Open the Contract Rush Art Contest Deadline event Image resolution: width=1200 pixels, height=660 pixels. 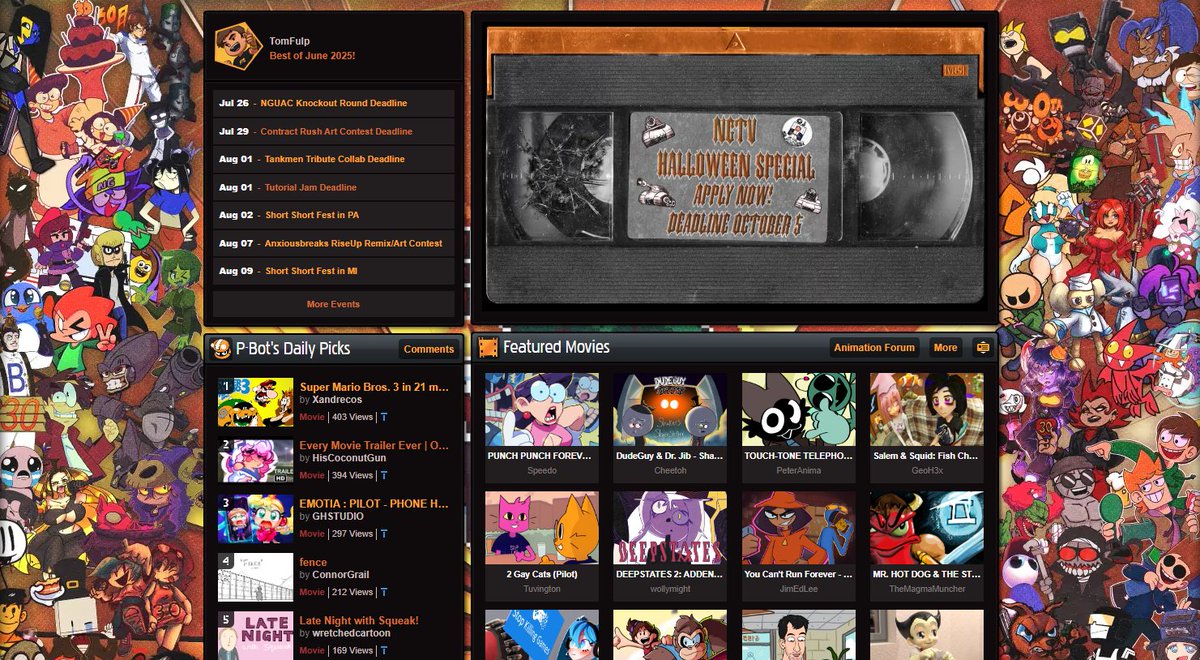(x=334, y=131)
